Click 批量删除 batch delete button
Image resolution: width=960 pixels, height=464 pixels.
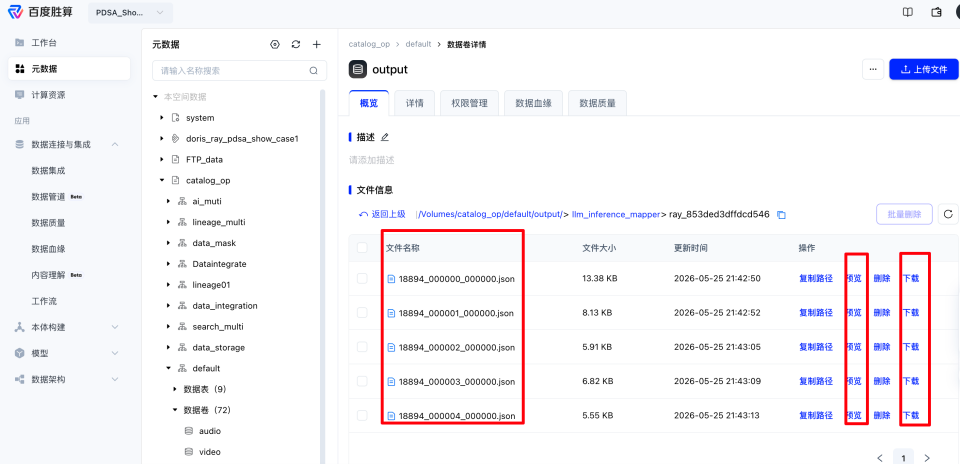click(904, 214)
